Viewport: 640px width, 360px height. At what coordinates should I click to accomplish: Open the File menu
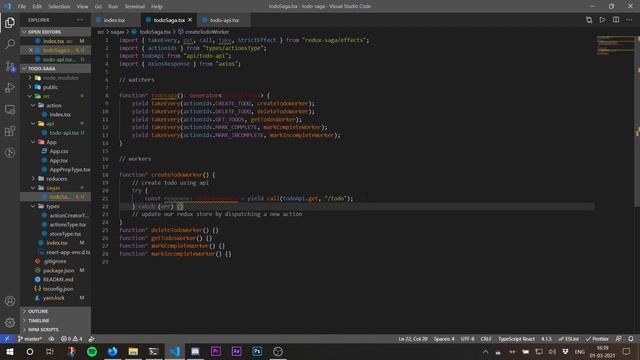21,6
